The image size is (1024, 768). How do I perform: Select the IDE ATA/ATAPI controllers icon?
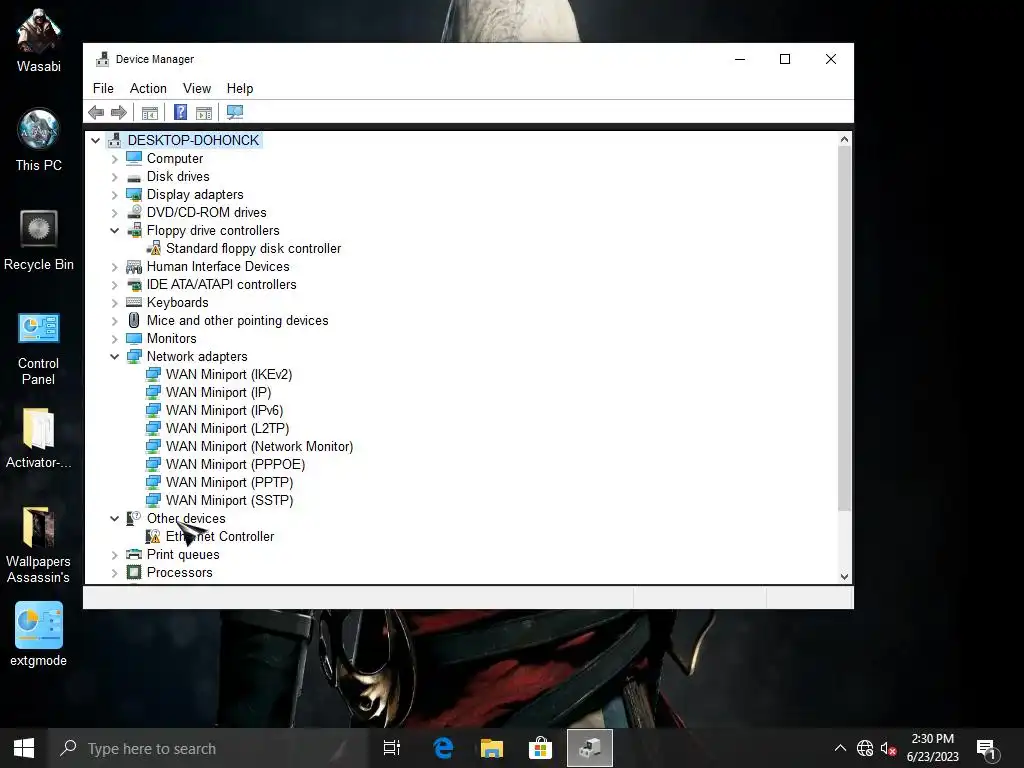click(x=134, y=285)
